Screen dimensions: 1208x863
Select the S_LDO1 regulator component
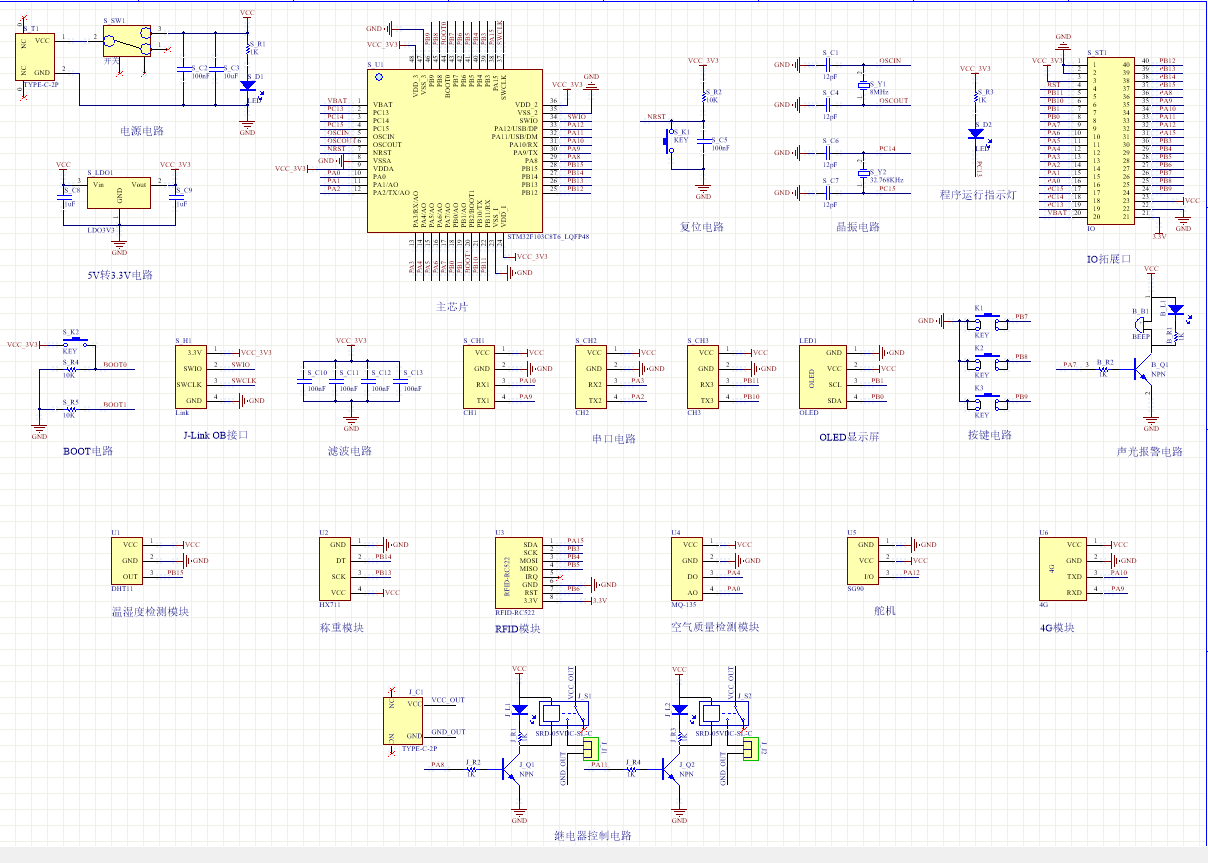point(118,194)
